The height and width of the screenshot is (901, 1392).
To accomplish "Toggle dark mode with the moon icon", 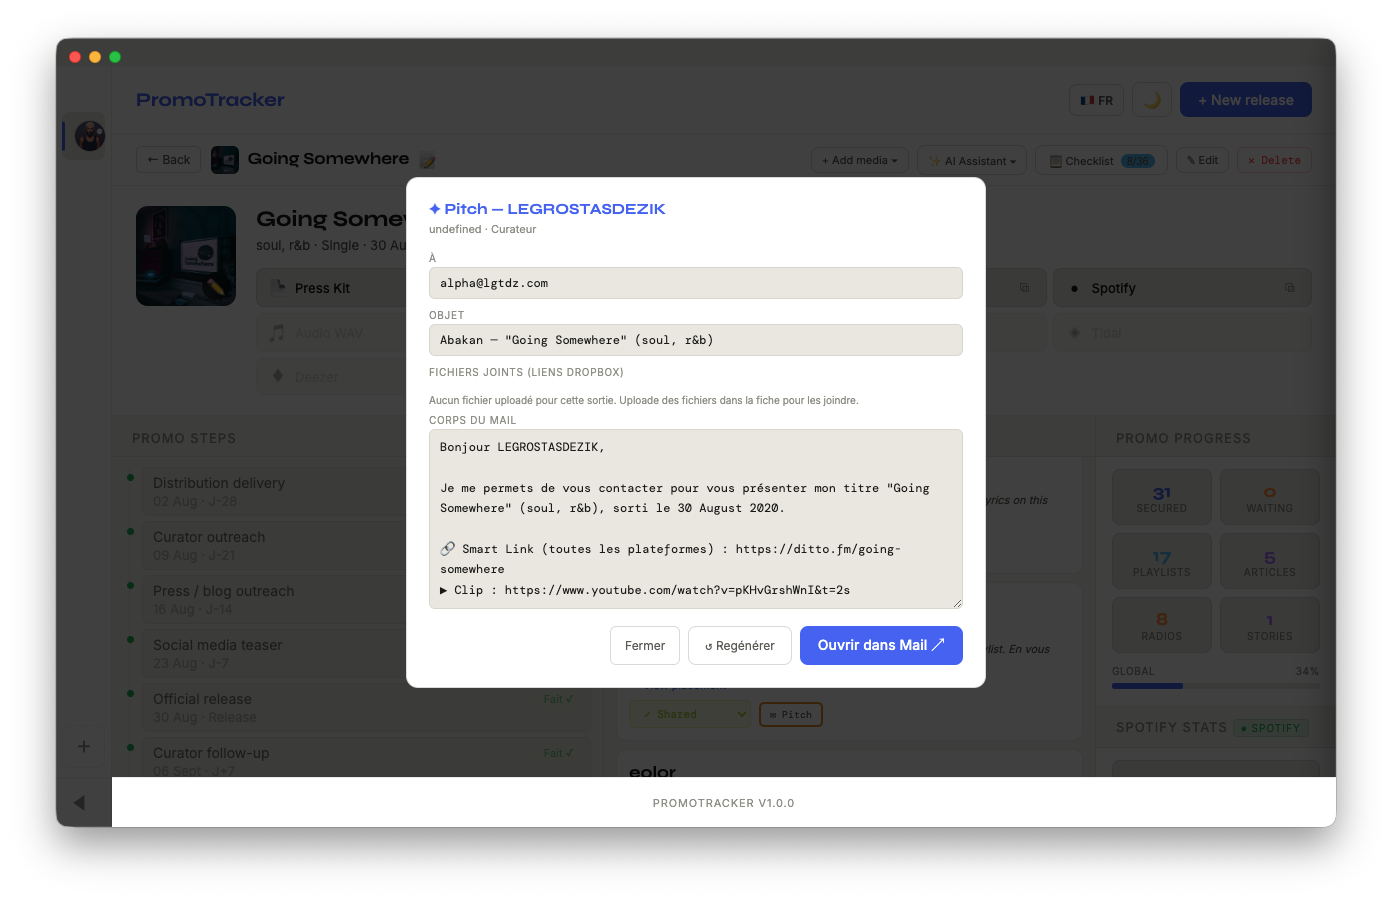I will pos(1152,100).
